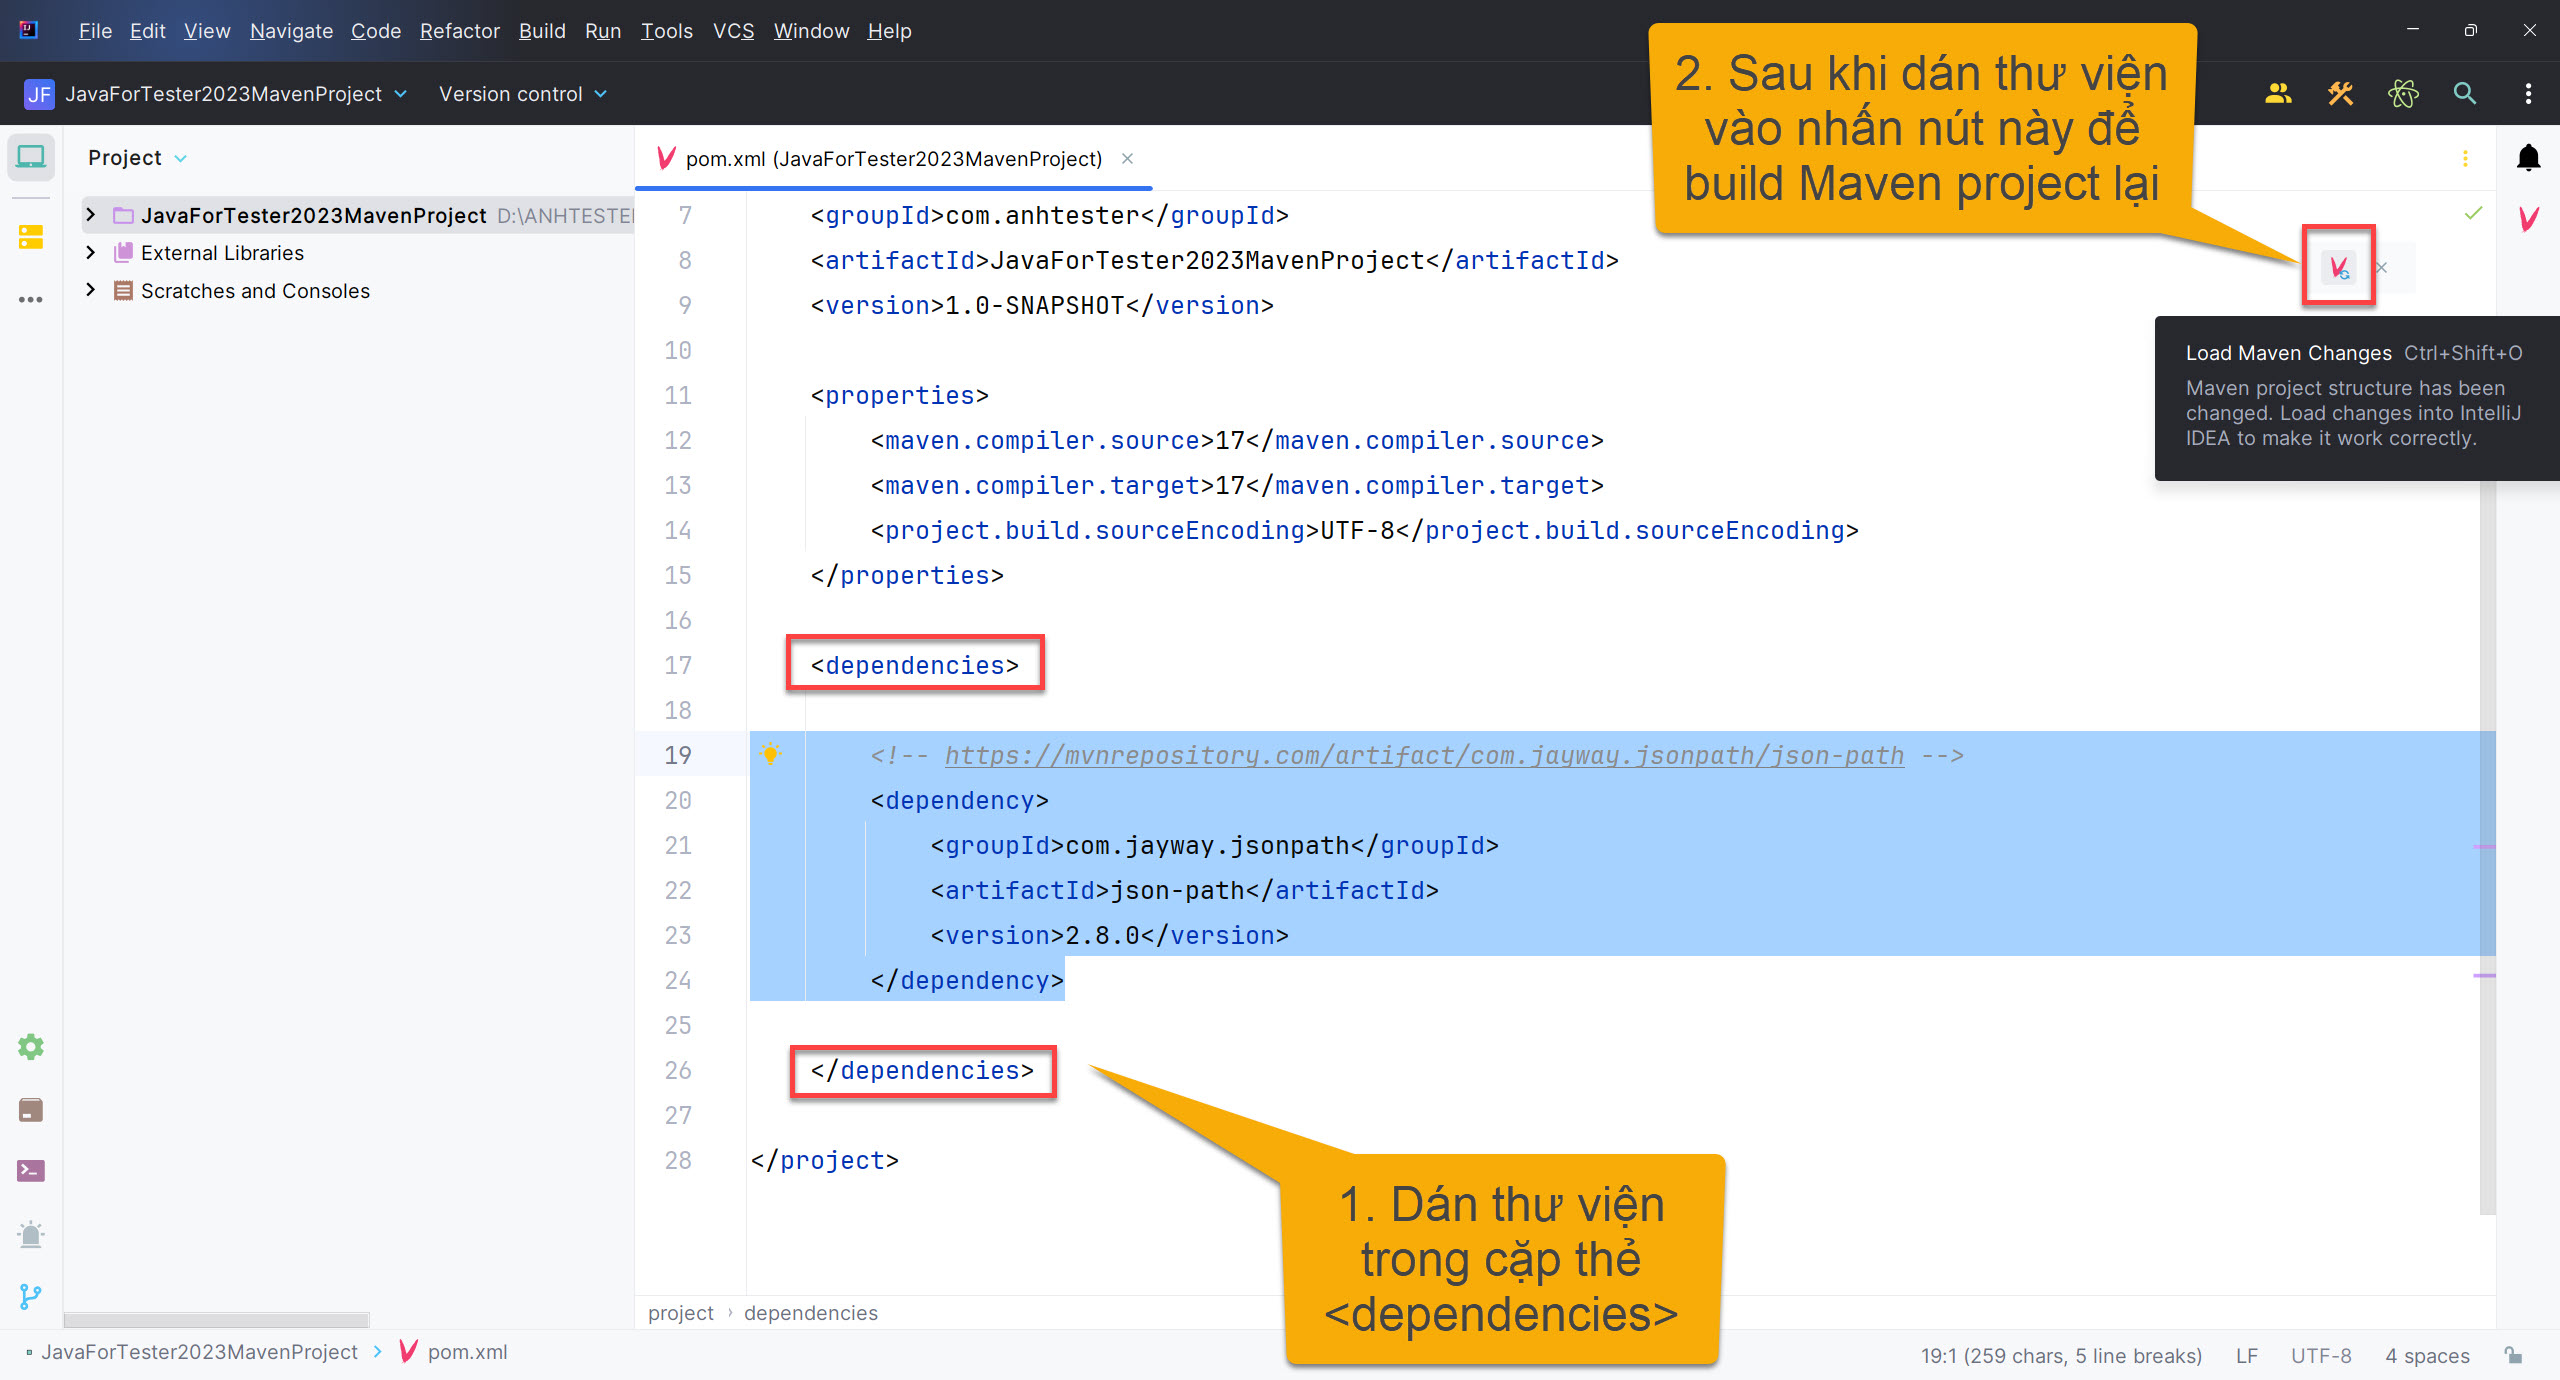The width and height of the screenshot is (2560, 1380).
Task: Click the com.anhtester groupId text
Action: (x=1042, y=215)
